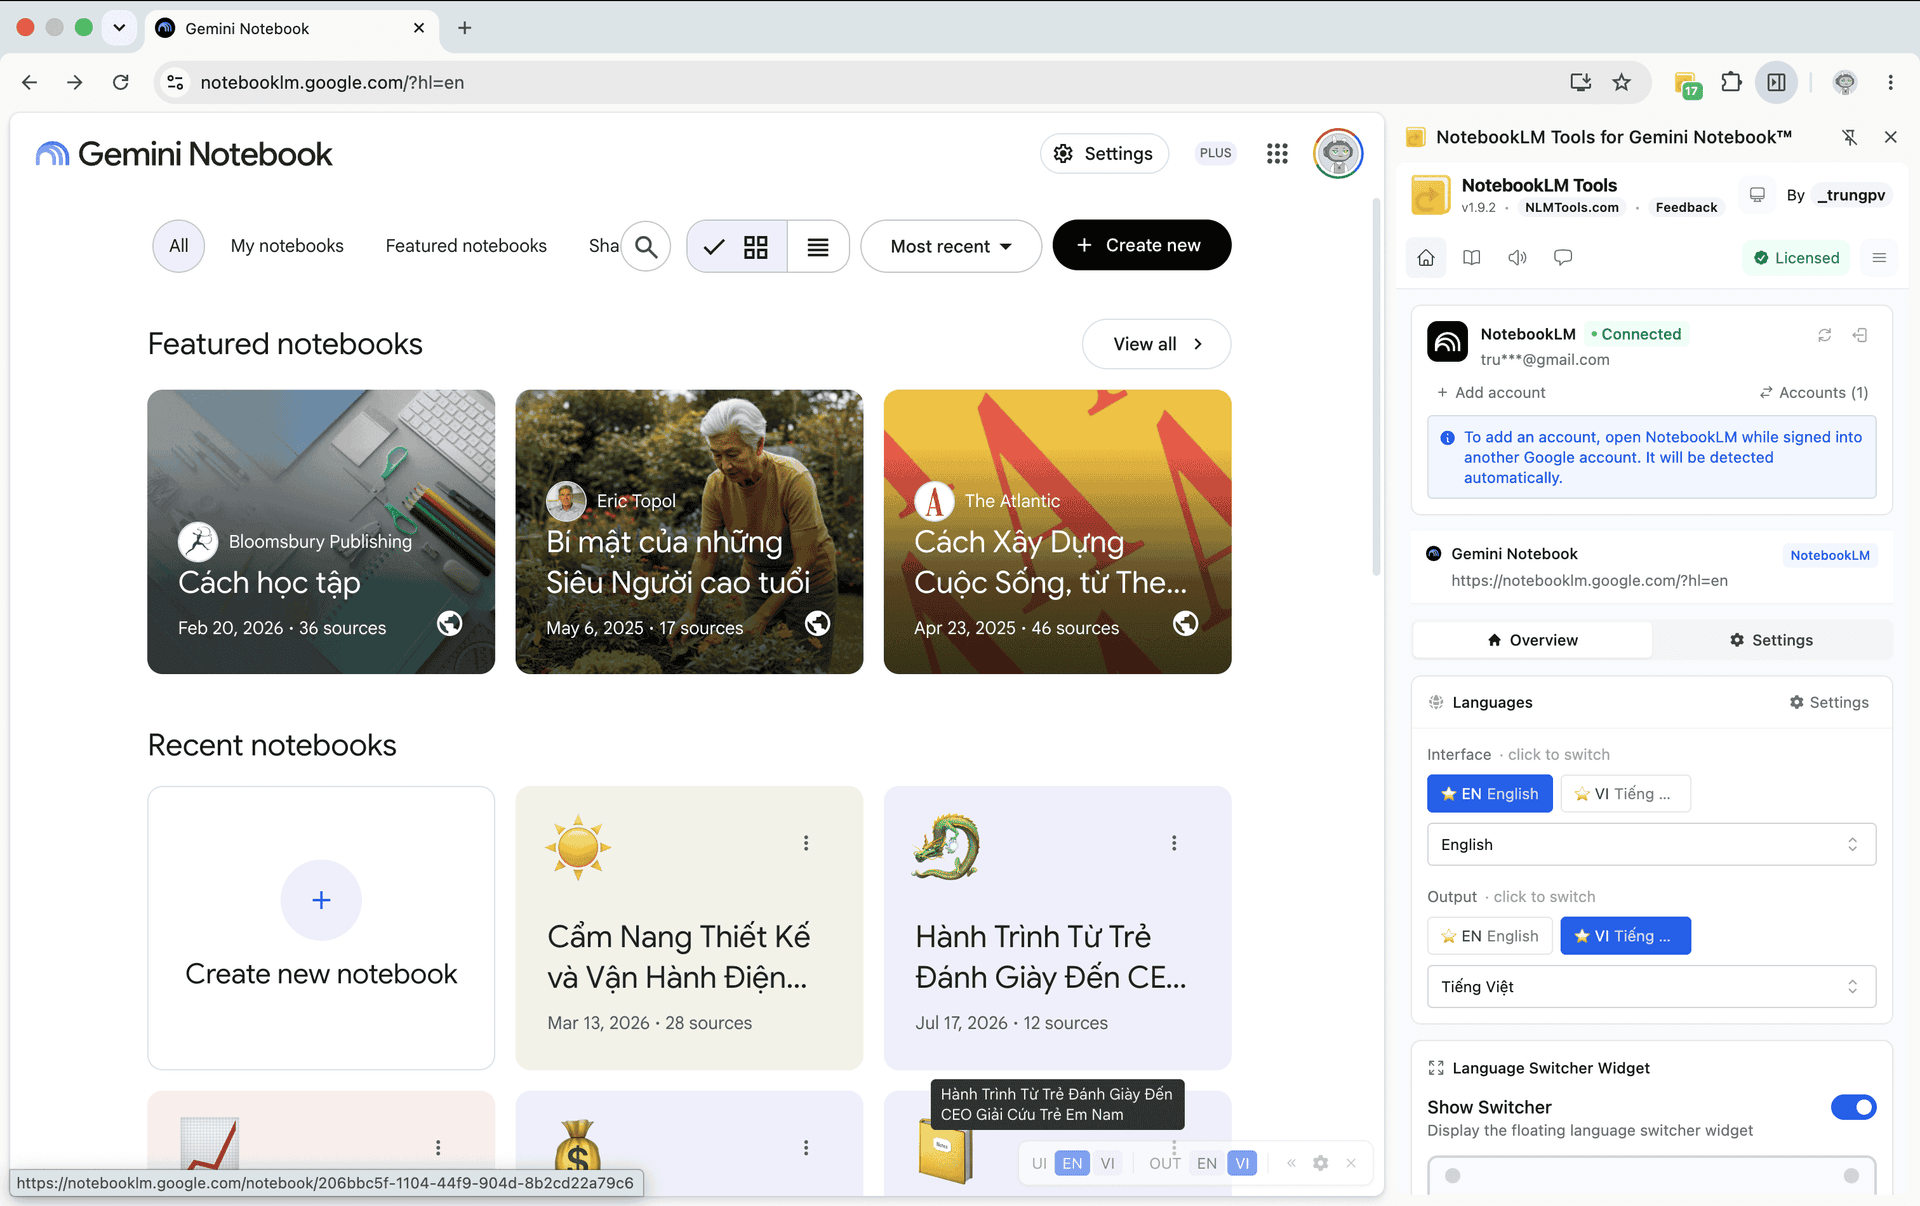Select OUT EN in floating switcher
Image resolution: width=1920 pixels, height=1206 pixels.
pyautogui.click(x=1207, y=1163)
